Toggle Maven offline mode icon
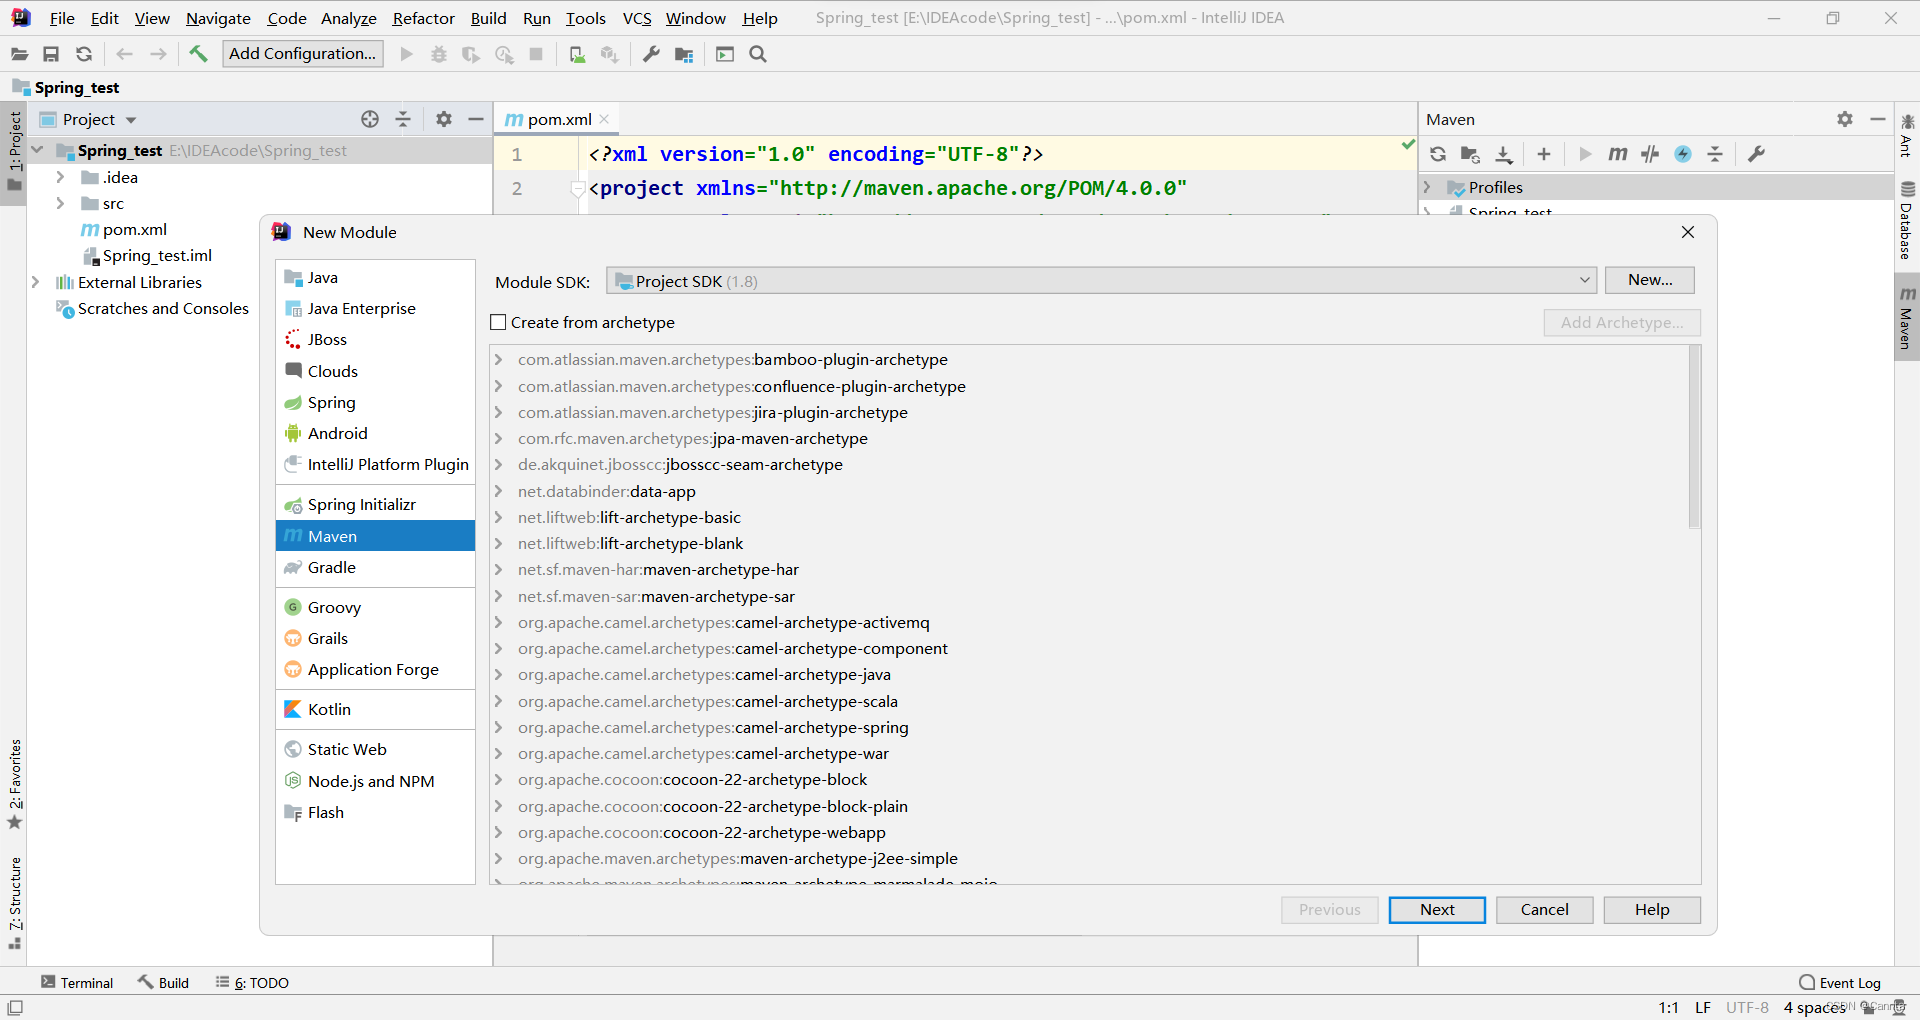Viewport: 1920px width, 1020px height. [x=1650, y=154]
